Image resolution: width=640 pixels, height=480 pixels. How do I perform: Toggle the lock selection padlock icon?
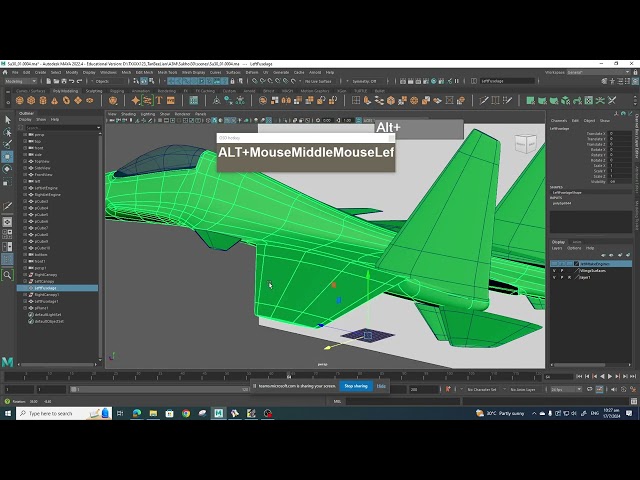pyautogui.click(x=233, y=81)
